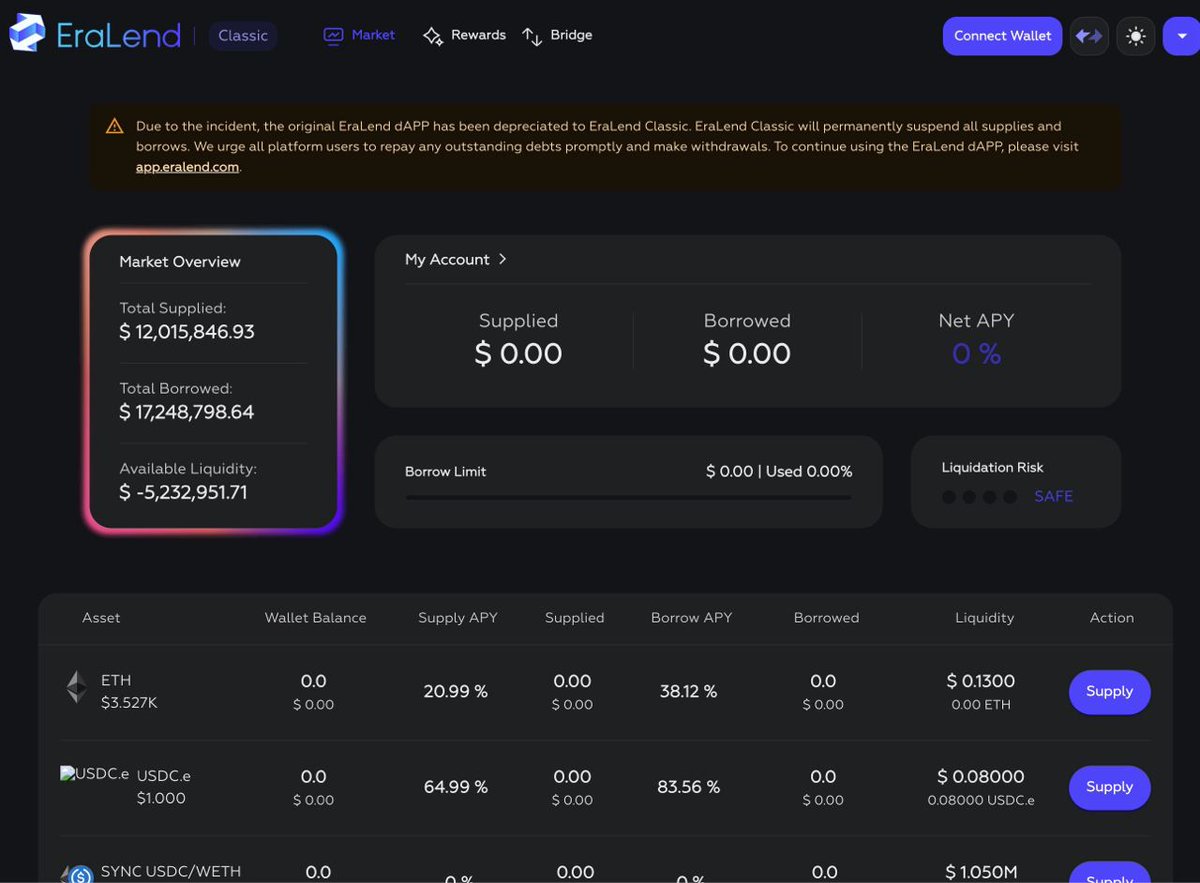The height and width of the screenshot is (883, 1200).
Task: Click the warning triangle icon in the notice
Action: coord(115,126)
